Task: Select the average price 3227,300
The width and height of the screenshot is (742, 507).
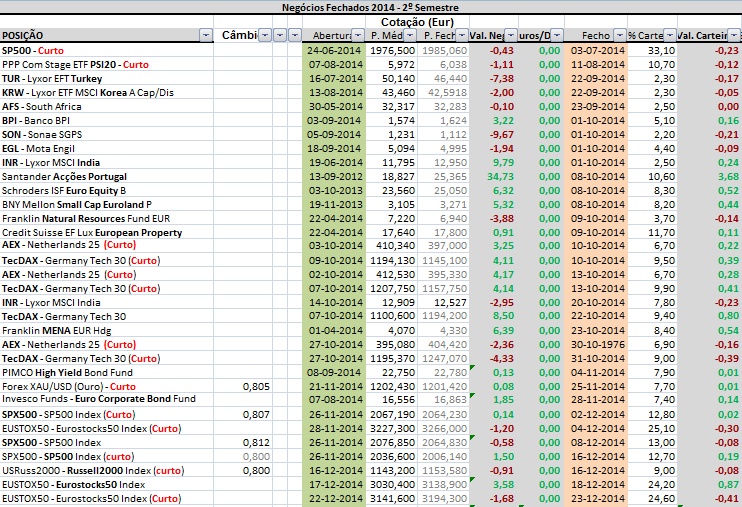Action: tap(391, 429)
